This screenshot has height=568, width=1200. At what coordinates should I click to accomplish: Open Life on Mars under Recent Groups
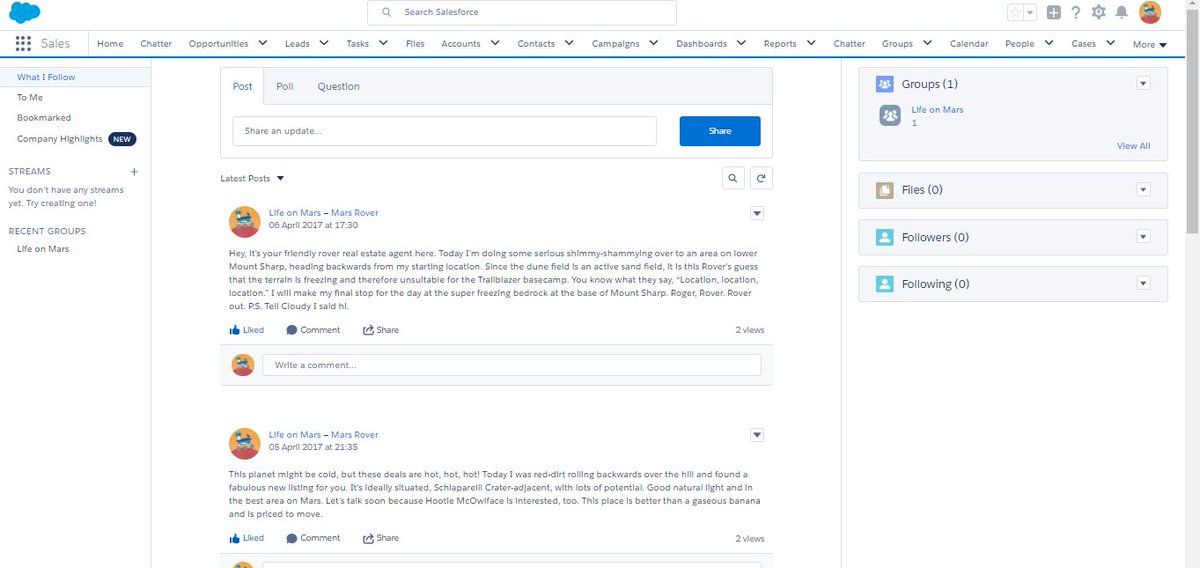[43, 249]
